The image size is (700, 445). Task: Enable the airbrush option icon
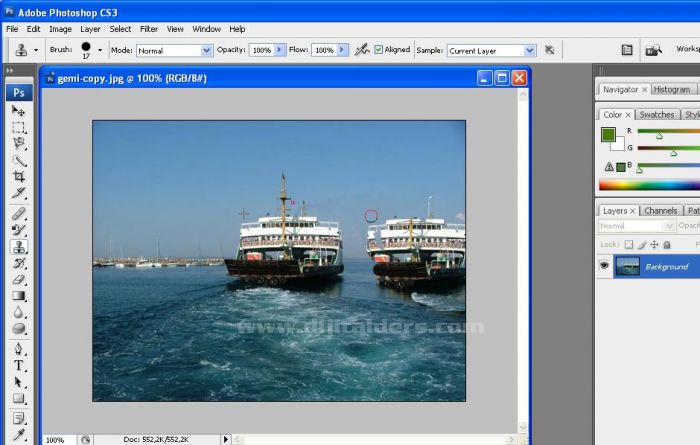[362, 49]
